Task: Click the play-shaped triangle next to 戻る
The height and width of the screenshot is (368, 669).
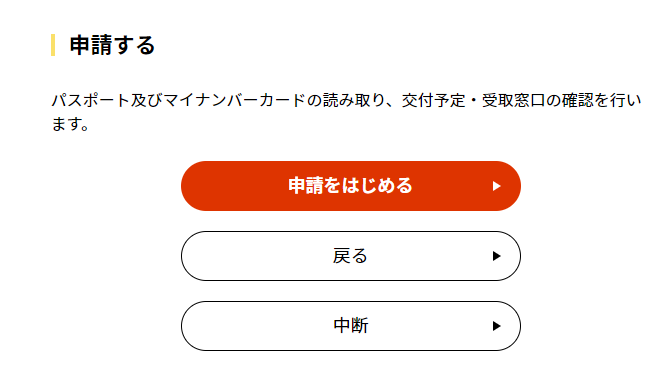Action: pos(496,256)
